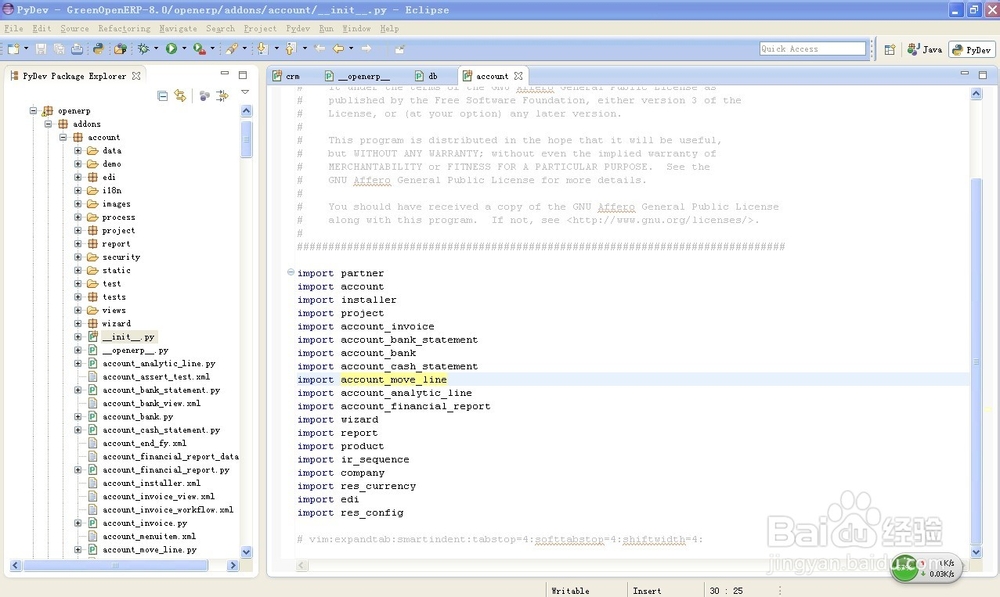Open the New wizard dropdown arrow
The height and width of the screenshot is (597, 1000).
(26, 48)
